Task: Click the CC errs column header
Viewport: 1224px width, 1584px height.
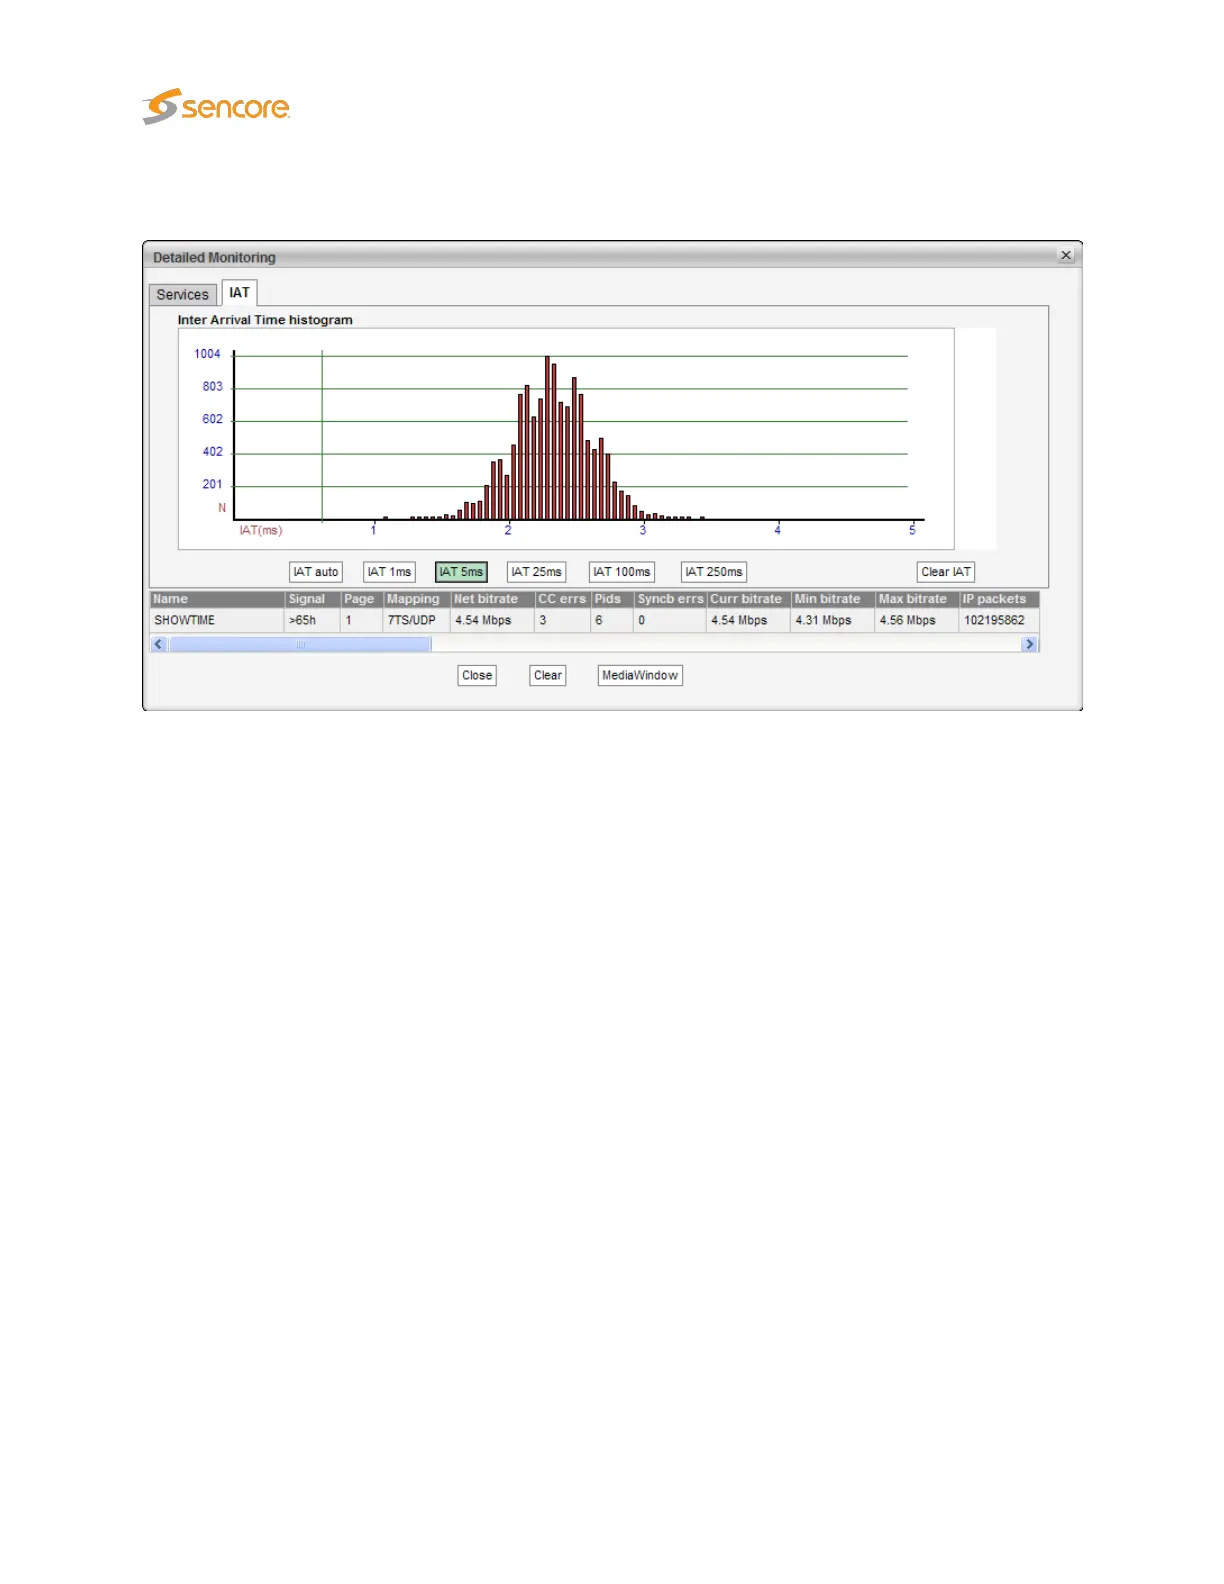Action: (x=562, y=600)
